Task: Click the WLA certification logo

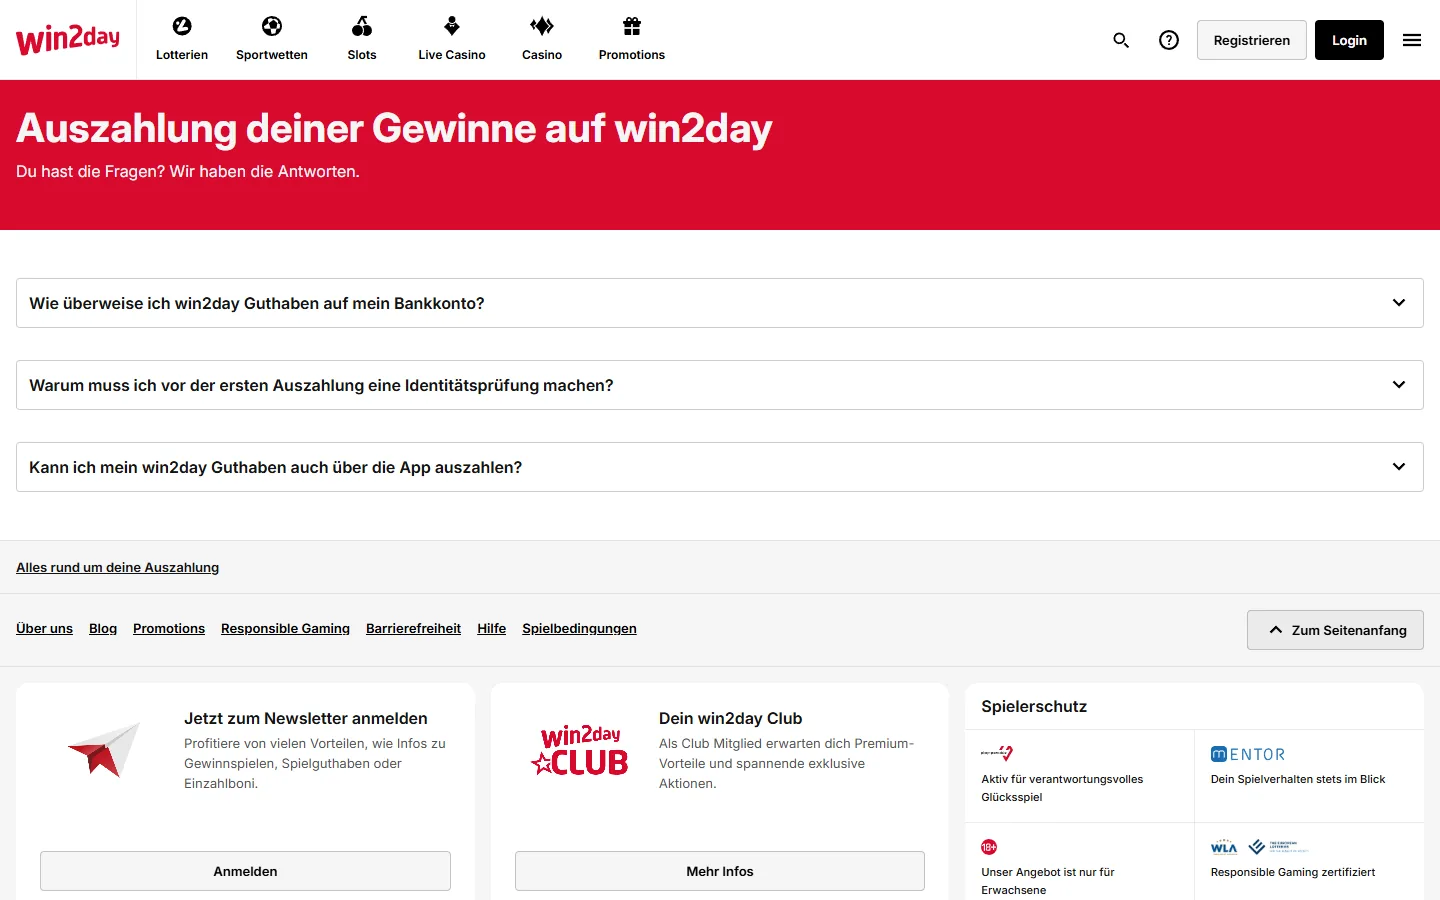Action: point(1224,847)
